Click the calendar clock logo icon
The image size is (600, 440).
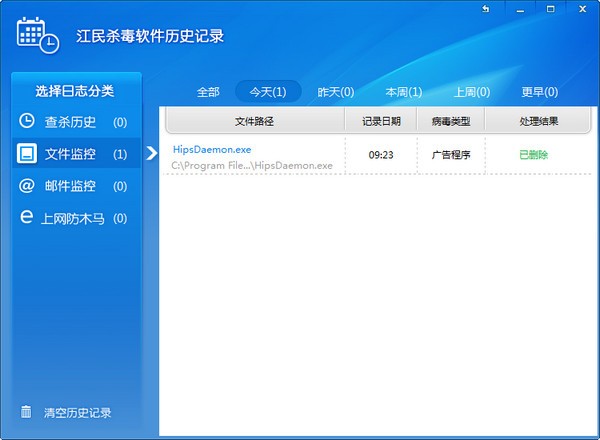(37, 35)
